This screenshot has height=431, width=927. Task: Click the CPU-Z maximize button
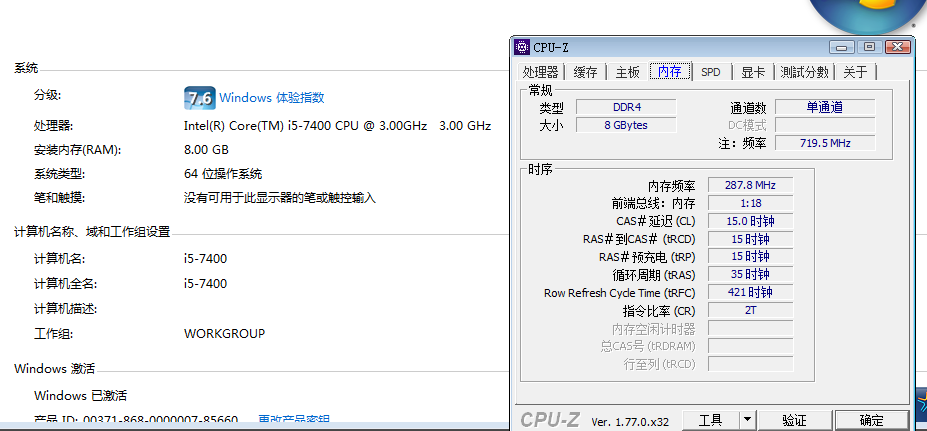(x=869, y=47)
